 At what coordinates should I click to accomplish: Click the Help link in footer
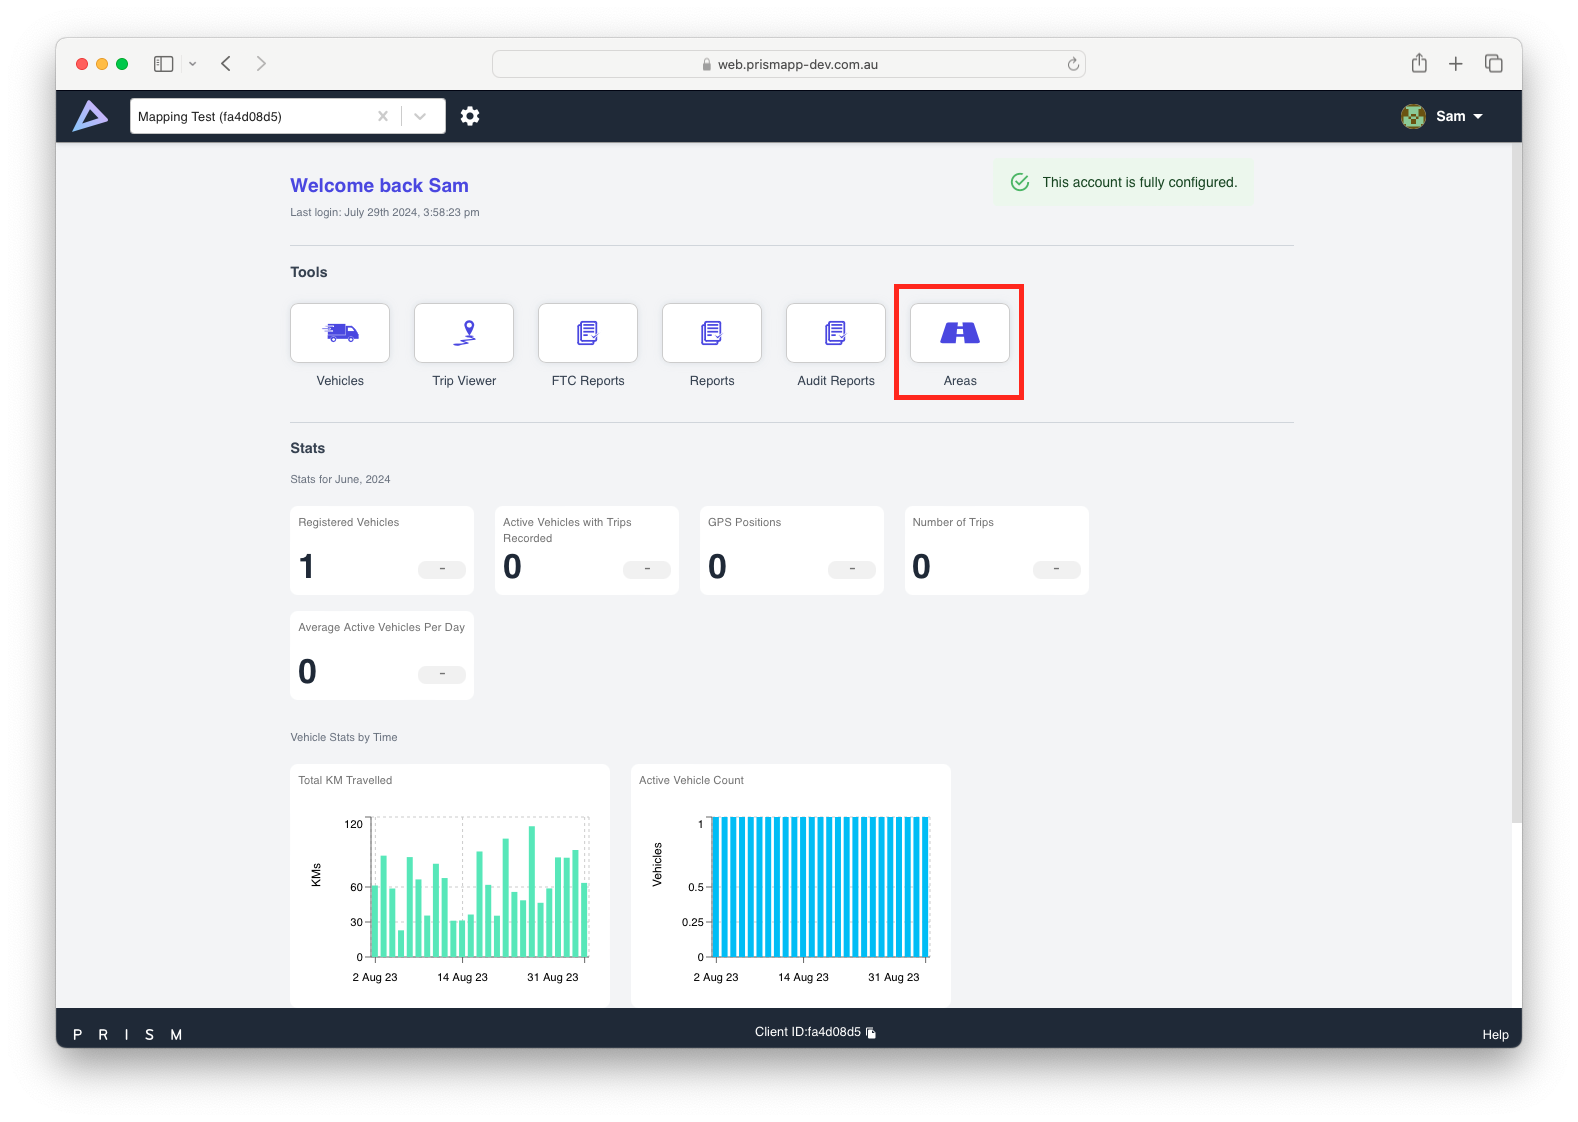(1495, 1035)
